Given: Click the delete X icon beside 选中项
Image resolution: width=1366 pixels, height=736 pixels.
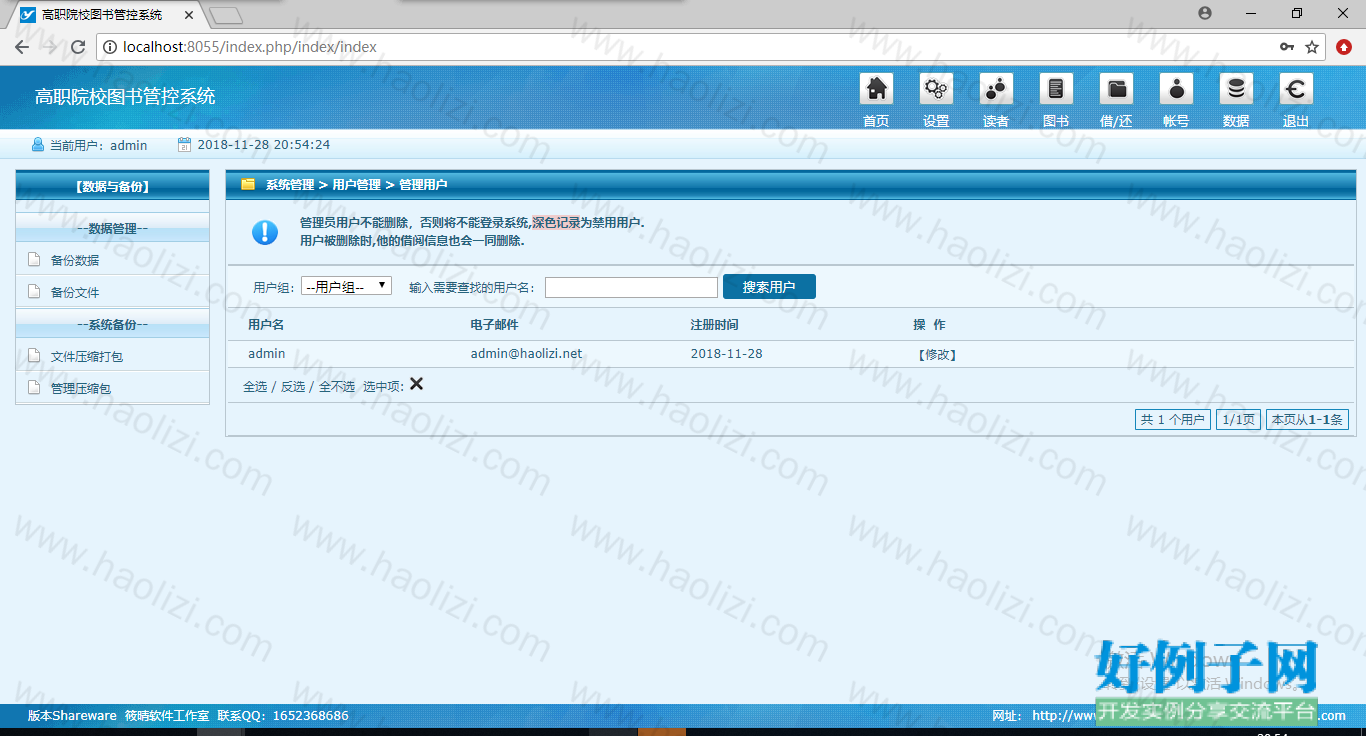Looking at the screenshot, I should 416,384.
